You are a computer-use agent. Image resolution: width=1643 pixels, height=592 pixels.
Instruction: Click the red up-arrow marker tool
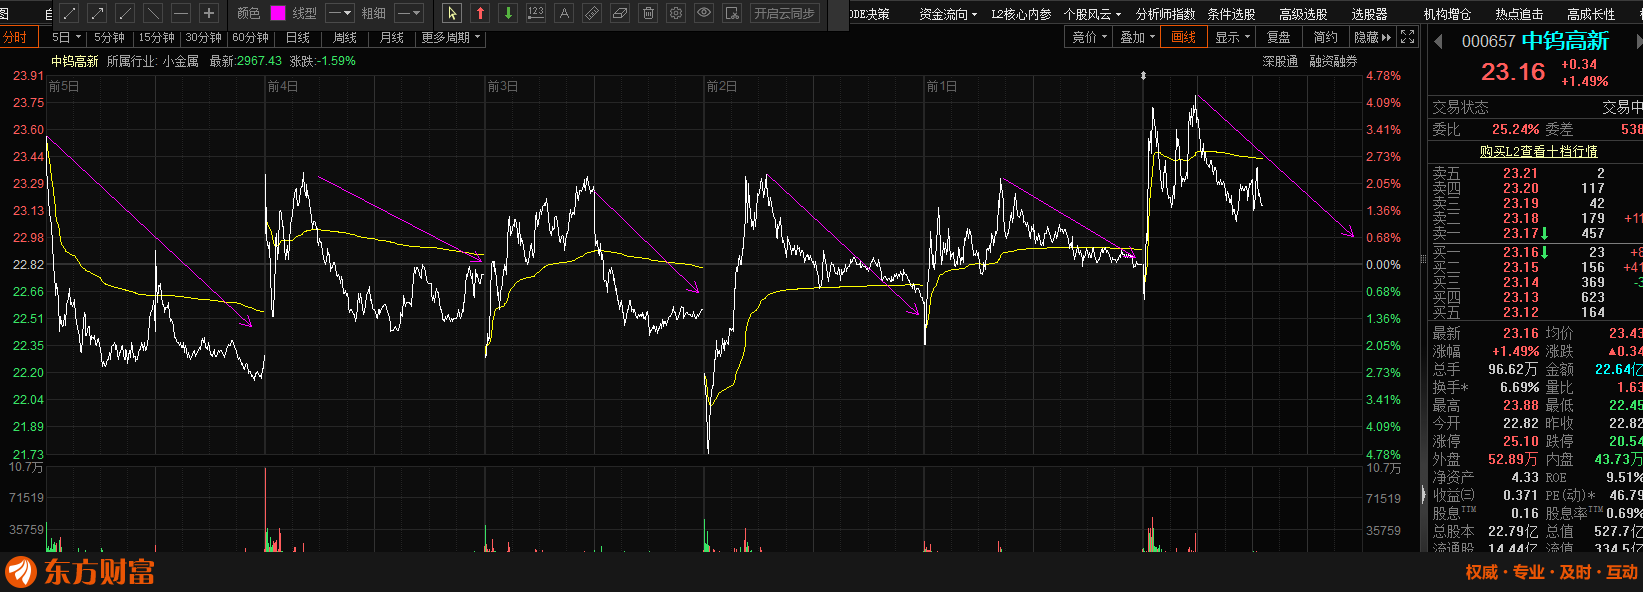tap(480, 13)
